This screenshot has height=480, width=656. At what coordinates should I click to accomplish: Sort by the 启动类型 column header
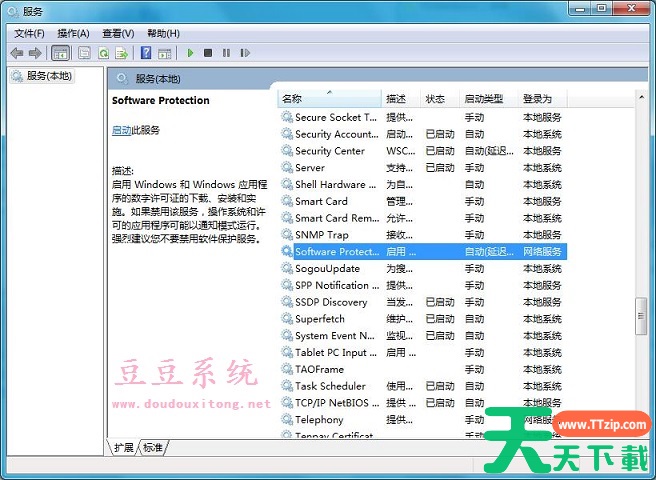(489, 99)
